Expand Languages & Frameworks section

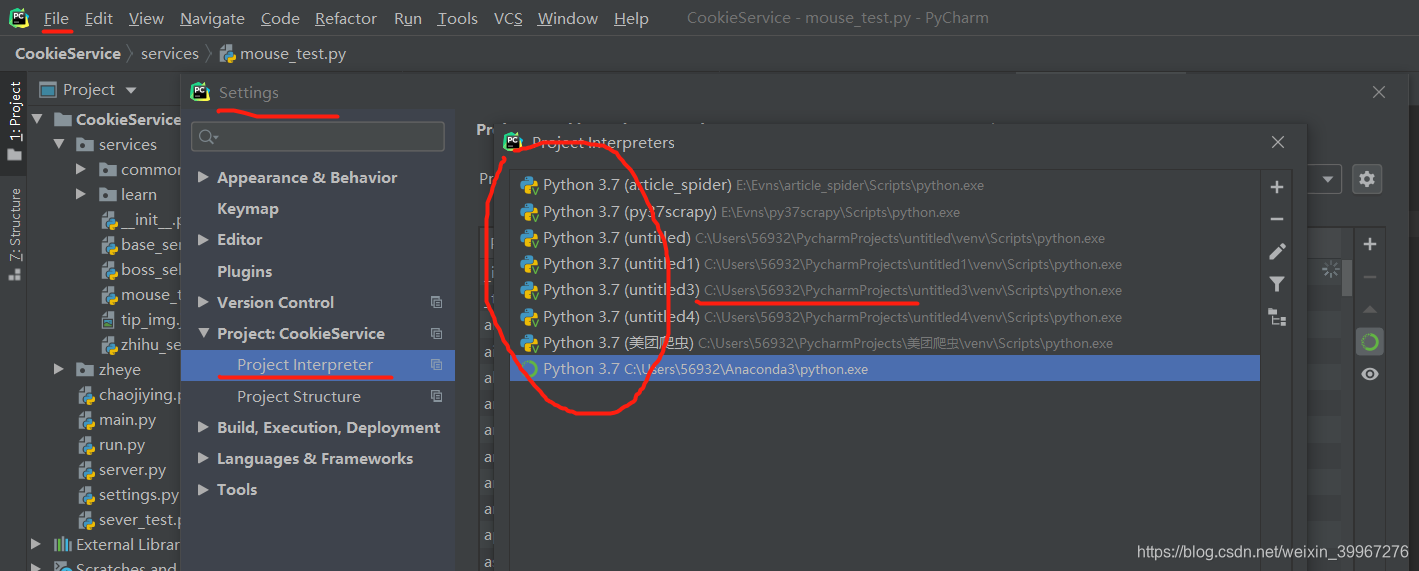[x=203, y=458]
